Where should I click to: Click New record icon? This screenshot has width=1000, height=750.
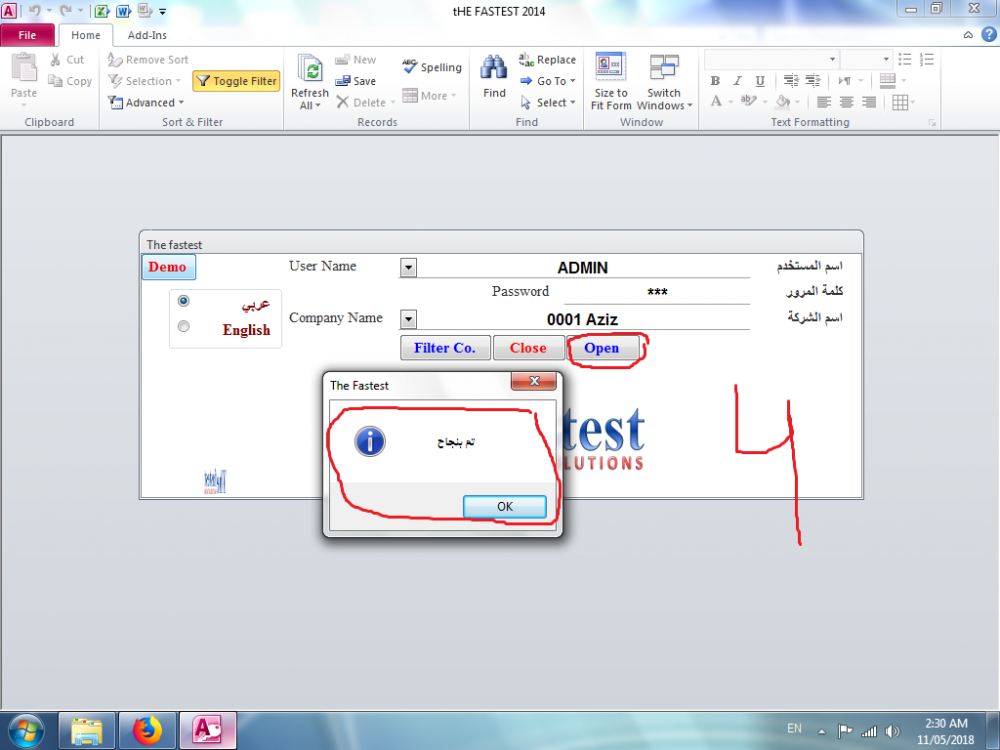tap(342, 59)
